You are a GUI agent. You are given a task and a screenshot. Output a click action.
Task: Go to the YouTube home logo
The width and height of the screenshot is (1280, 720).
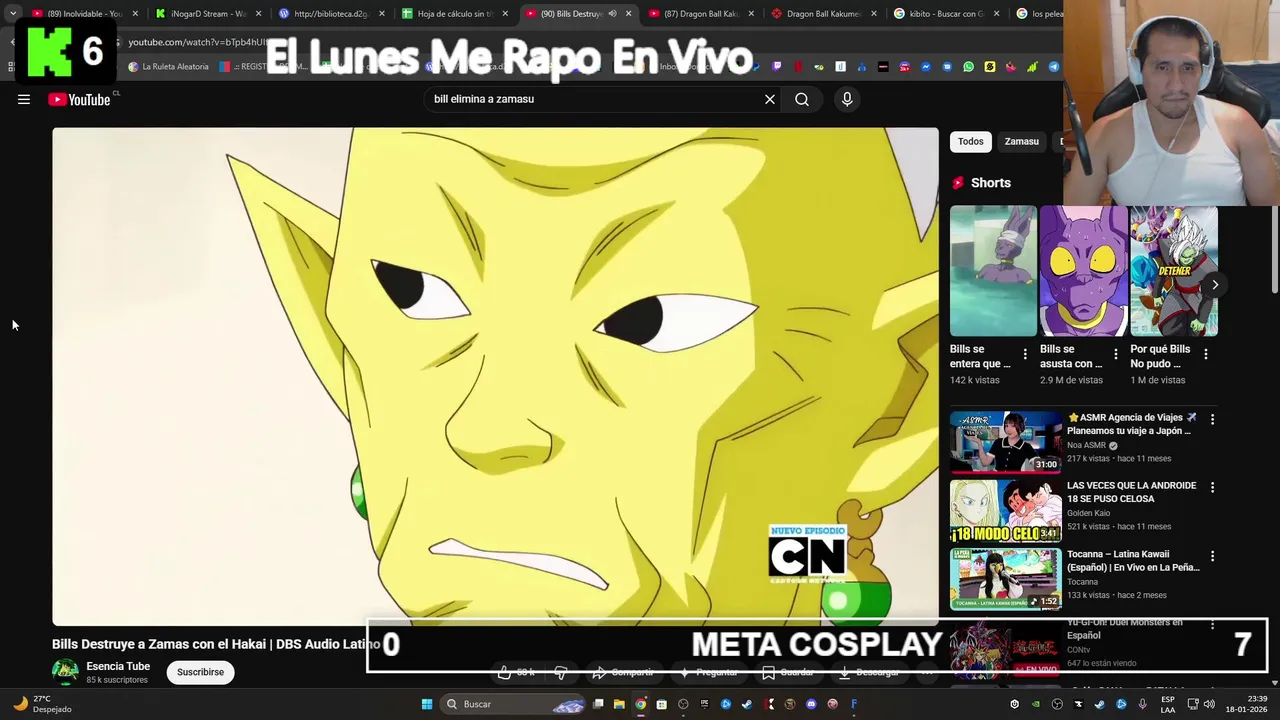tap(79, 99)
